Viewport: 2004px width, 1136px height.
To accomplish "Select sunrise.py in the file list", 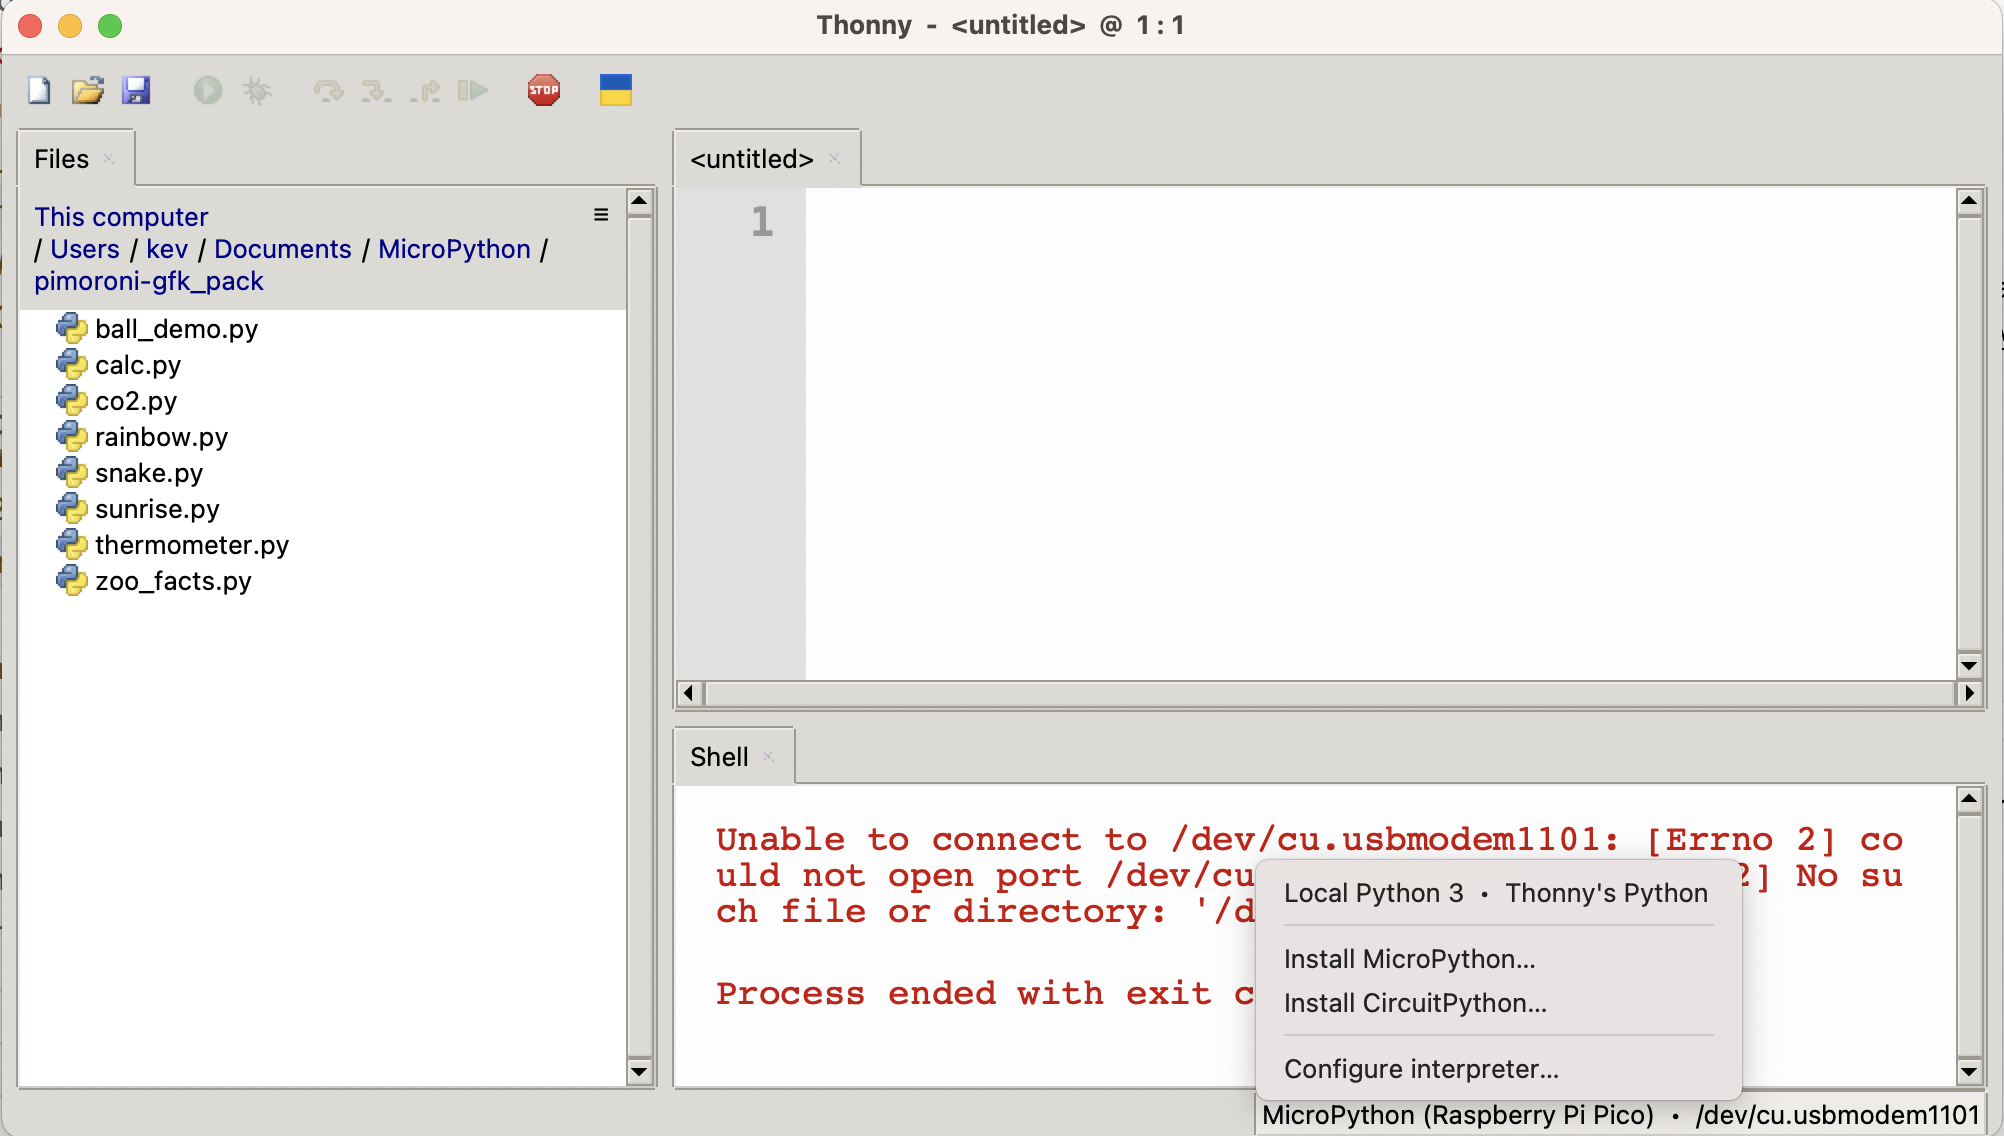I will click(157, 509).
